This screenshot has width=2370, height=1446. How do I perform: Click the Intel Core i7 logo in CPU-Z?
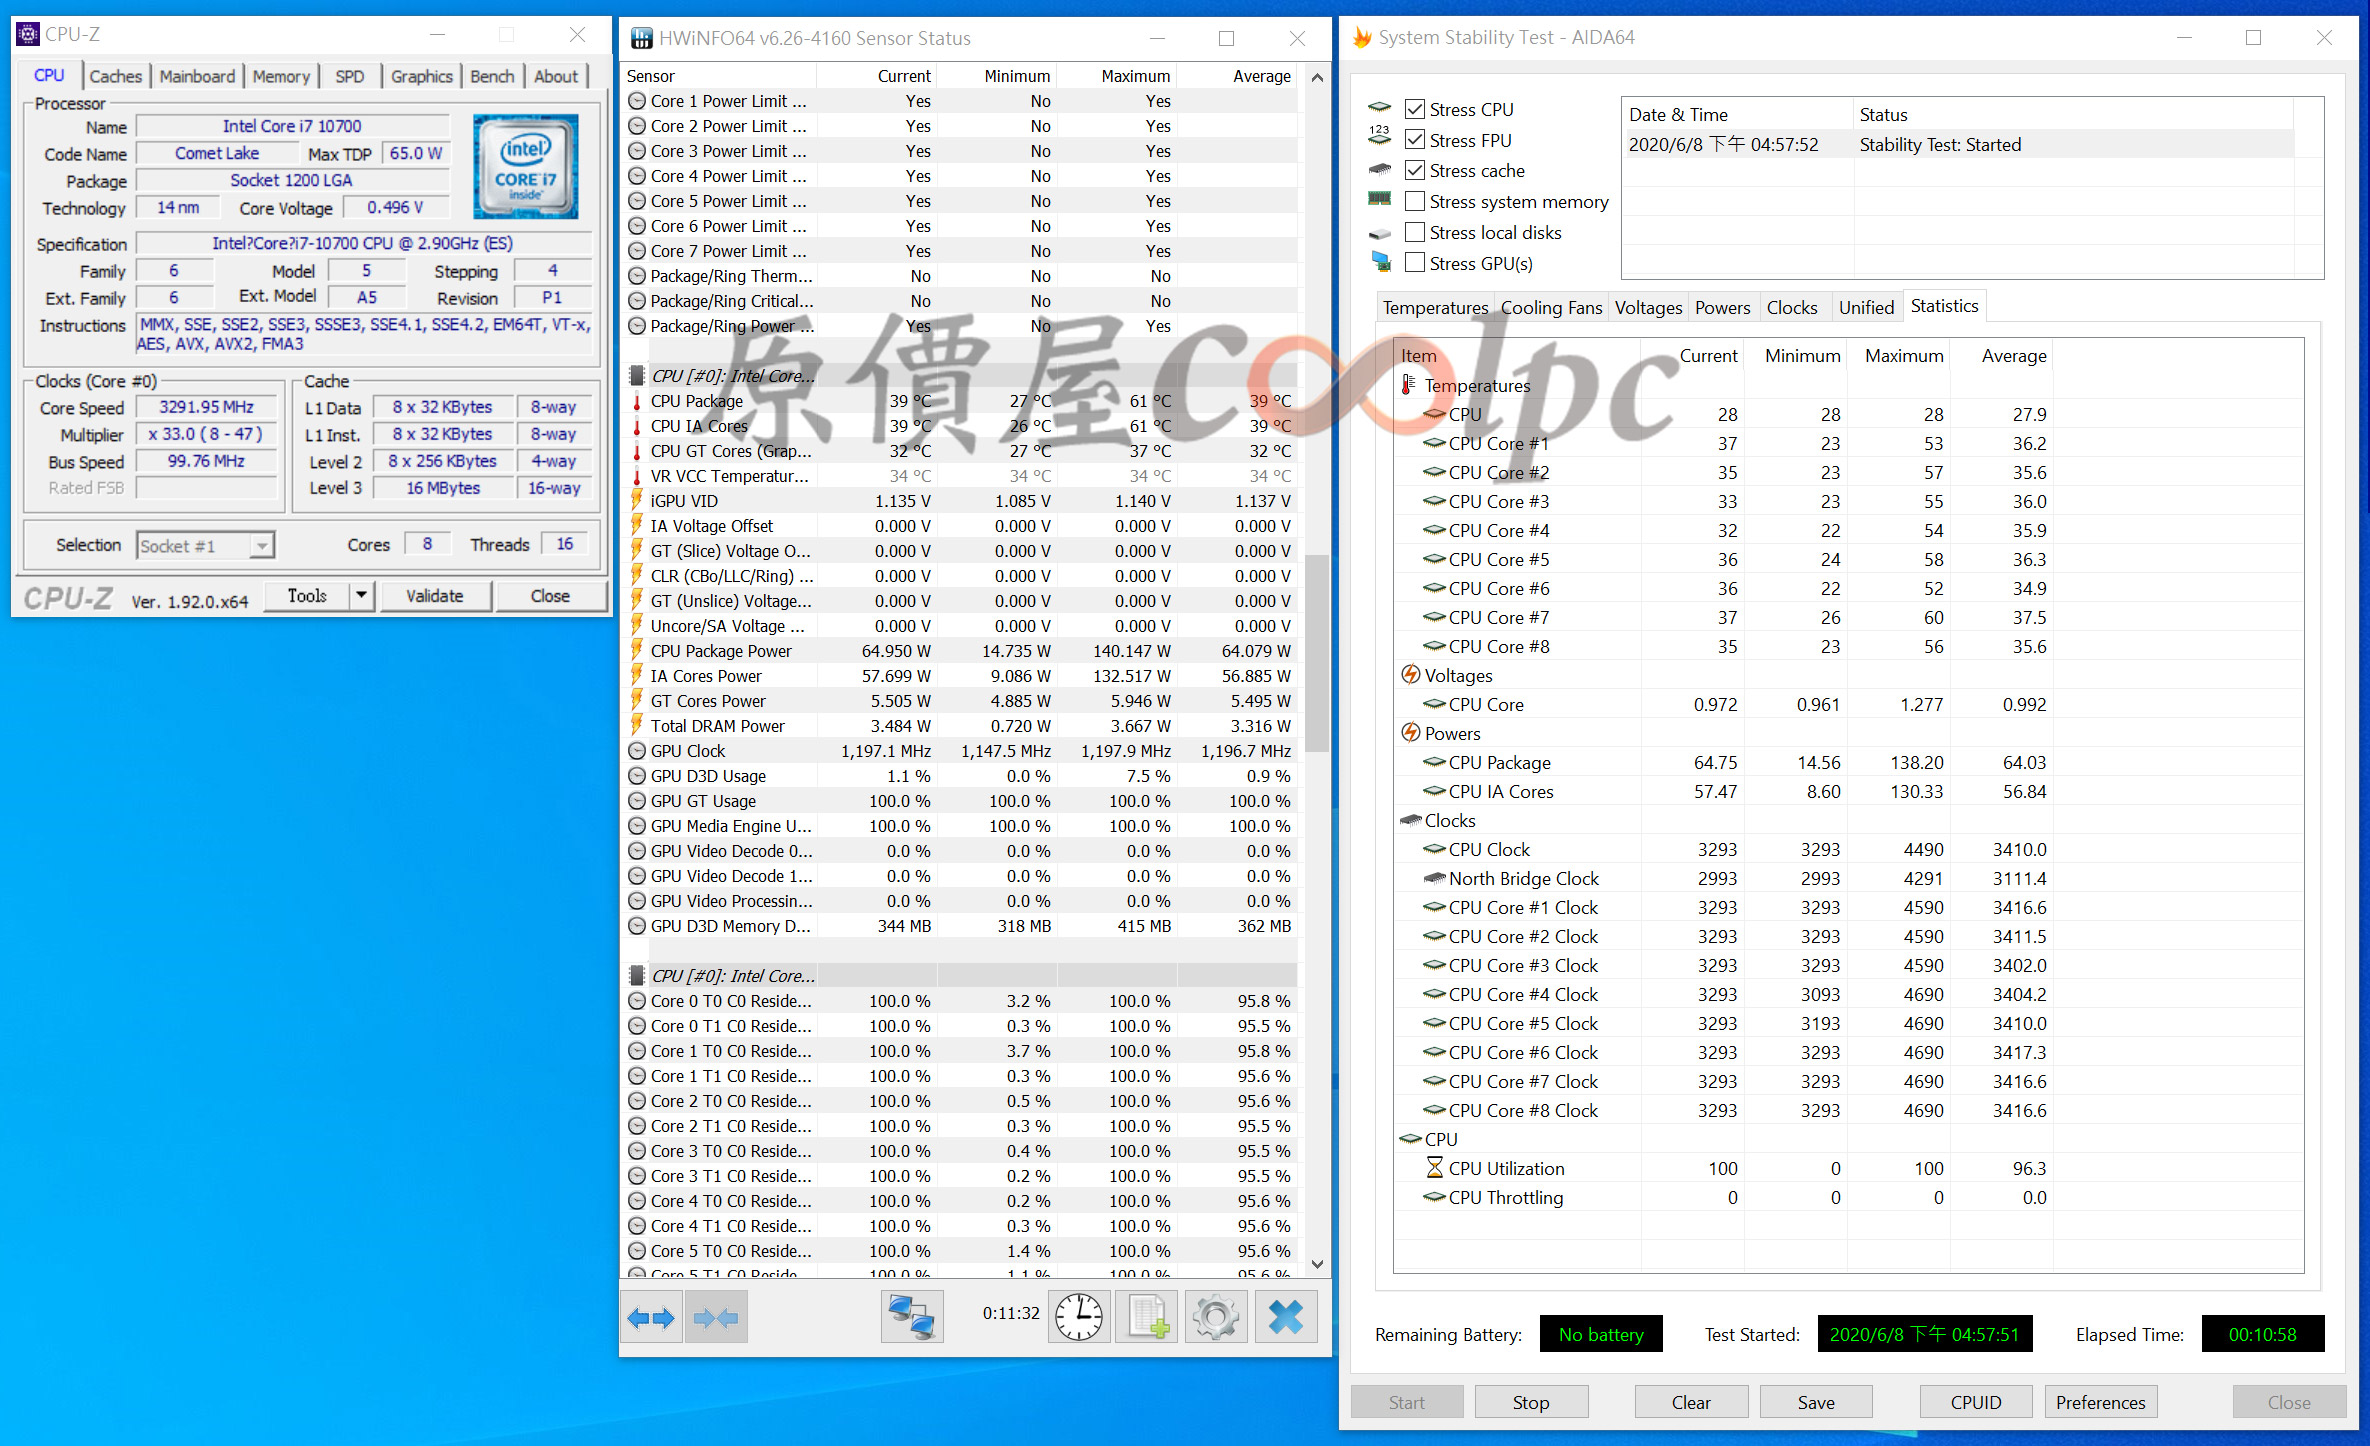pos(526,166)
